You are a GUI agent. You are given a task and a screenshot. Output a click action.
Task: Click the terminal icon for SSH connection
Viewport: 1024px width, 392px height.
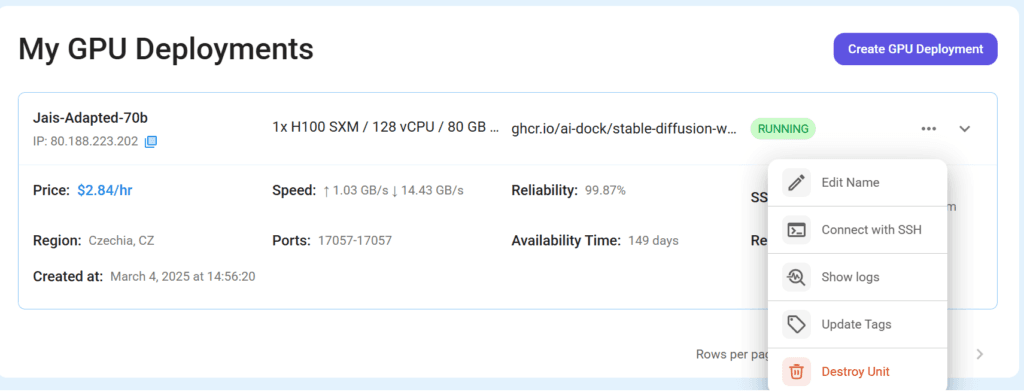coord(796,230)
